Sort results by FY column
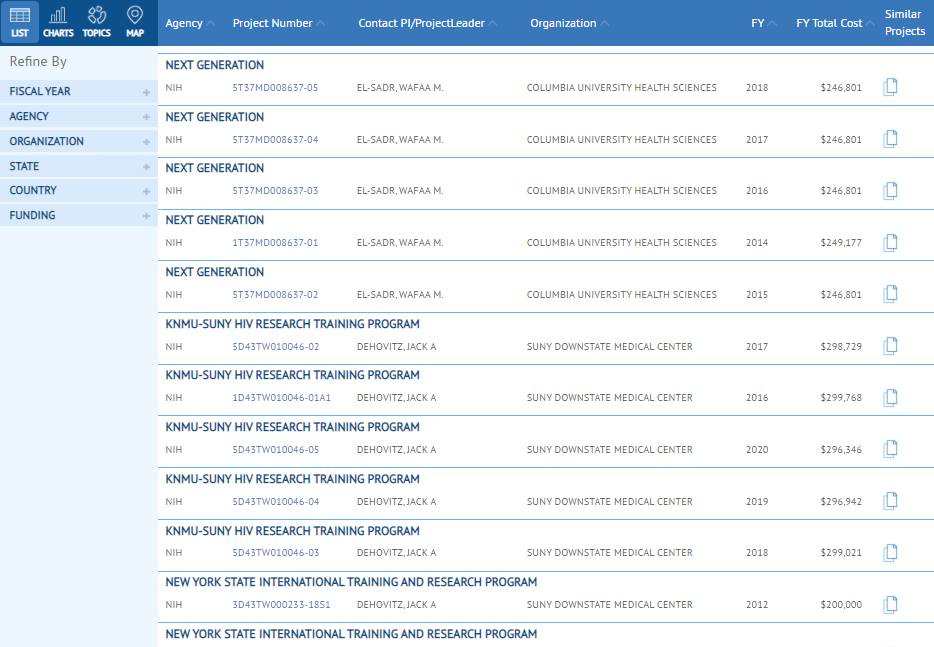 click(x=764, y=23)
